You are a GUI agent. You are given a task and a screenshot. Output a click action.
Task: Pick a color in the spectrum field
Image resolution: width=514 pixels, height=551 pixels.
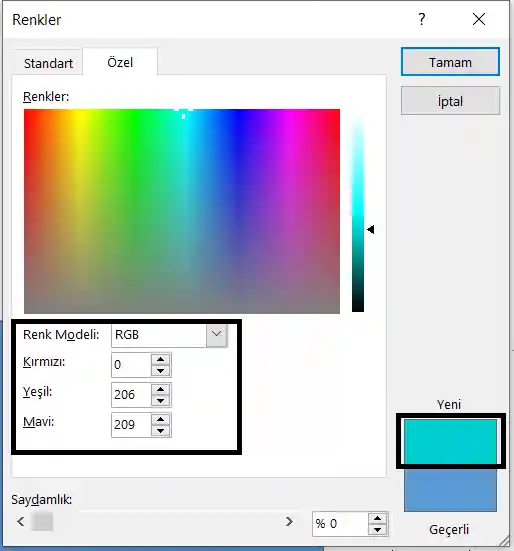coord(182,211)
